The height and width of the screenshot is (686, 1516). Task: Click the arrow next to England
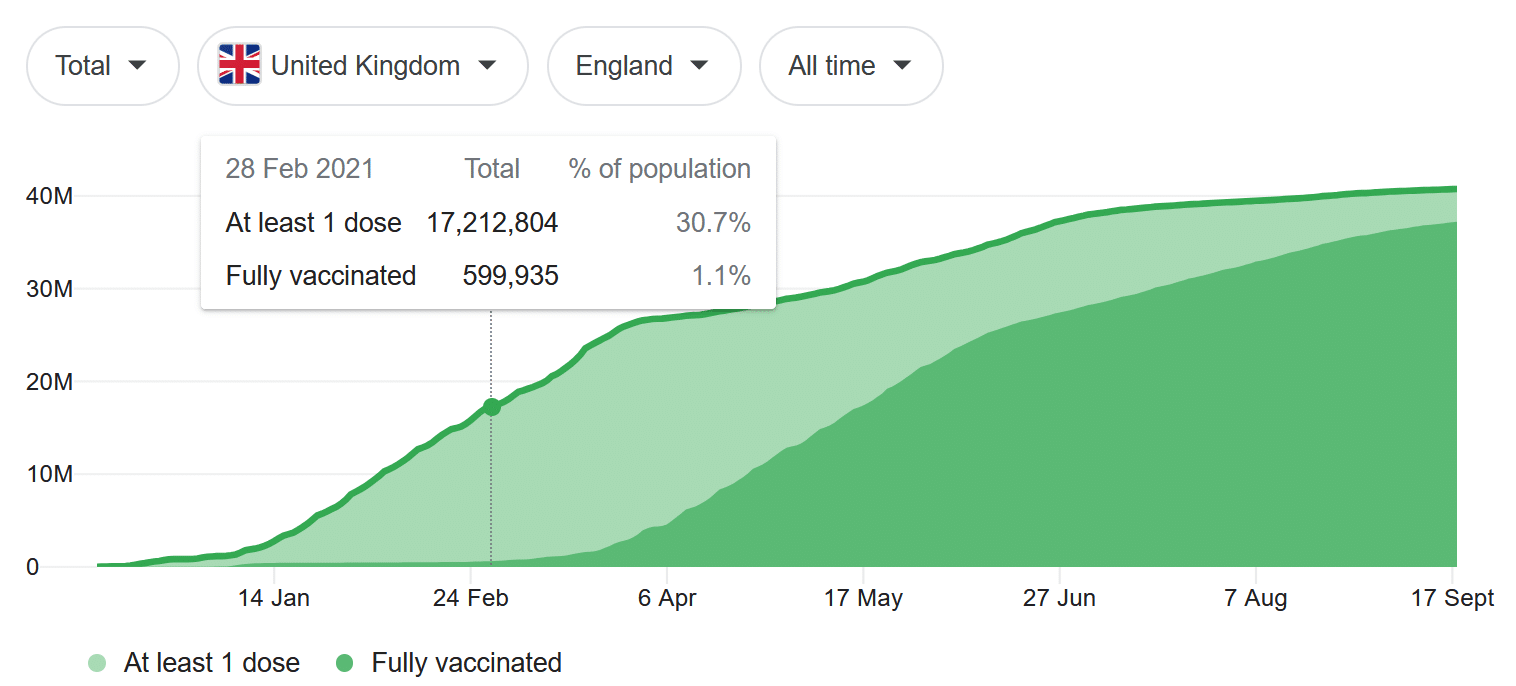[x=700, y=66]
